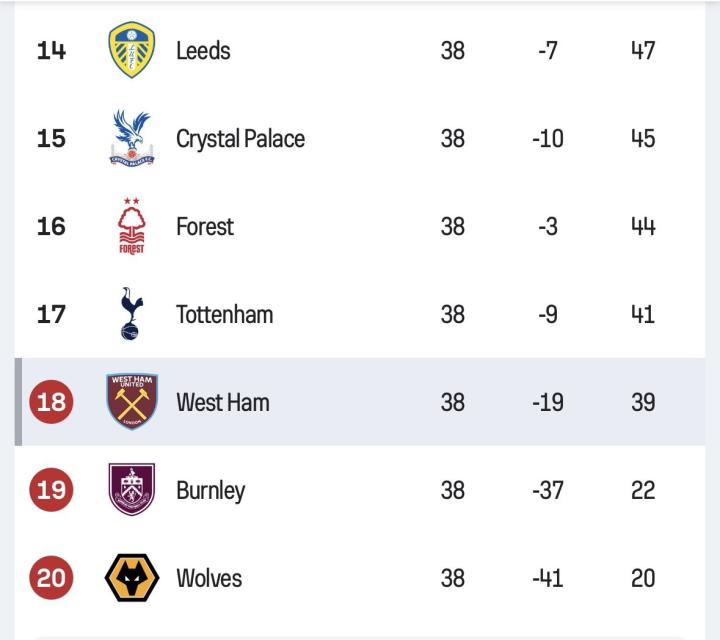This screenshot has width=720, height=640.
Task: Click the red position 18 badge
Action: tap(51, 402)
